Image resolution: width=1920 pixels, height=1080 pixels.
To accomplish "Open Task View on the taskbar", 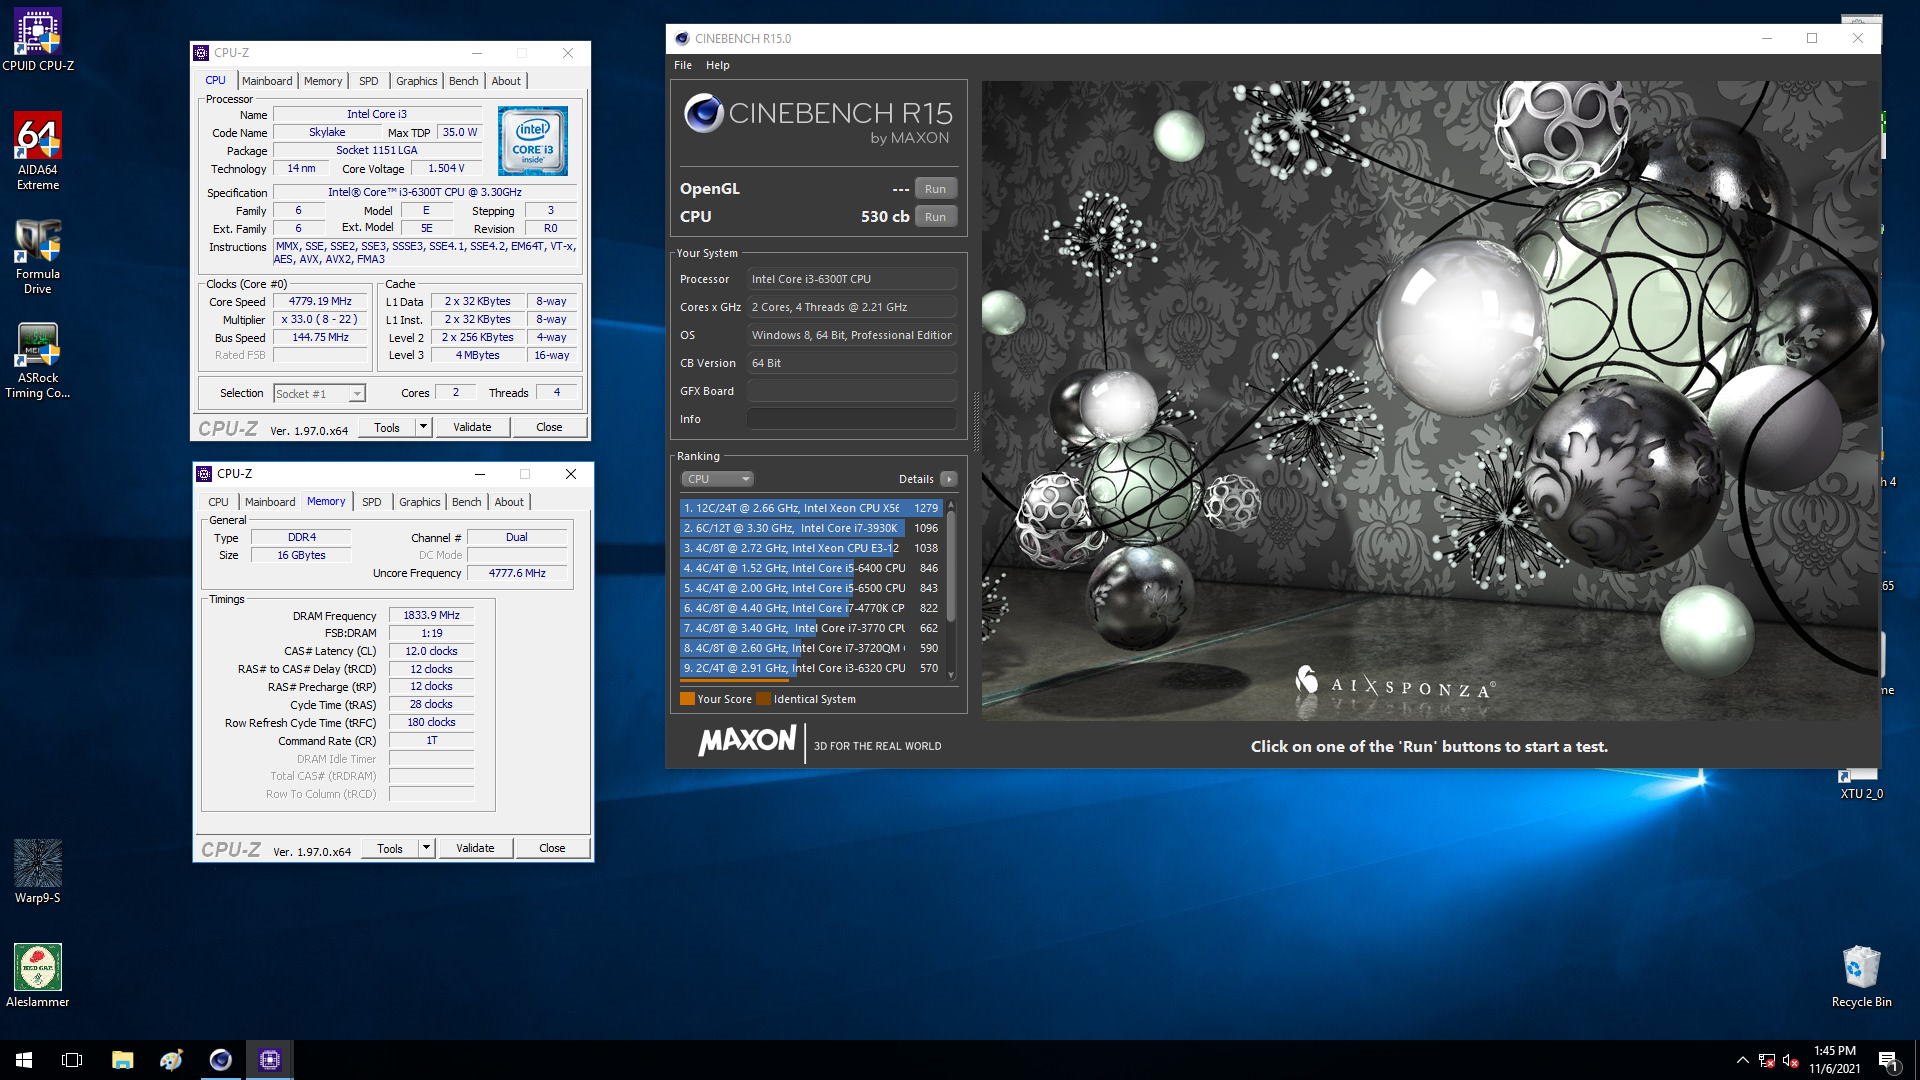I will point(72,1060).
